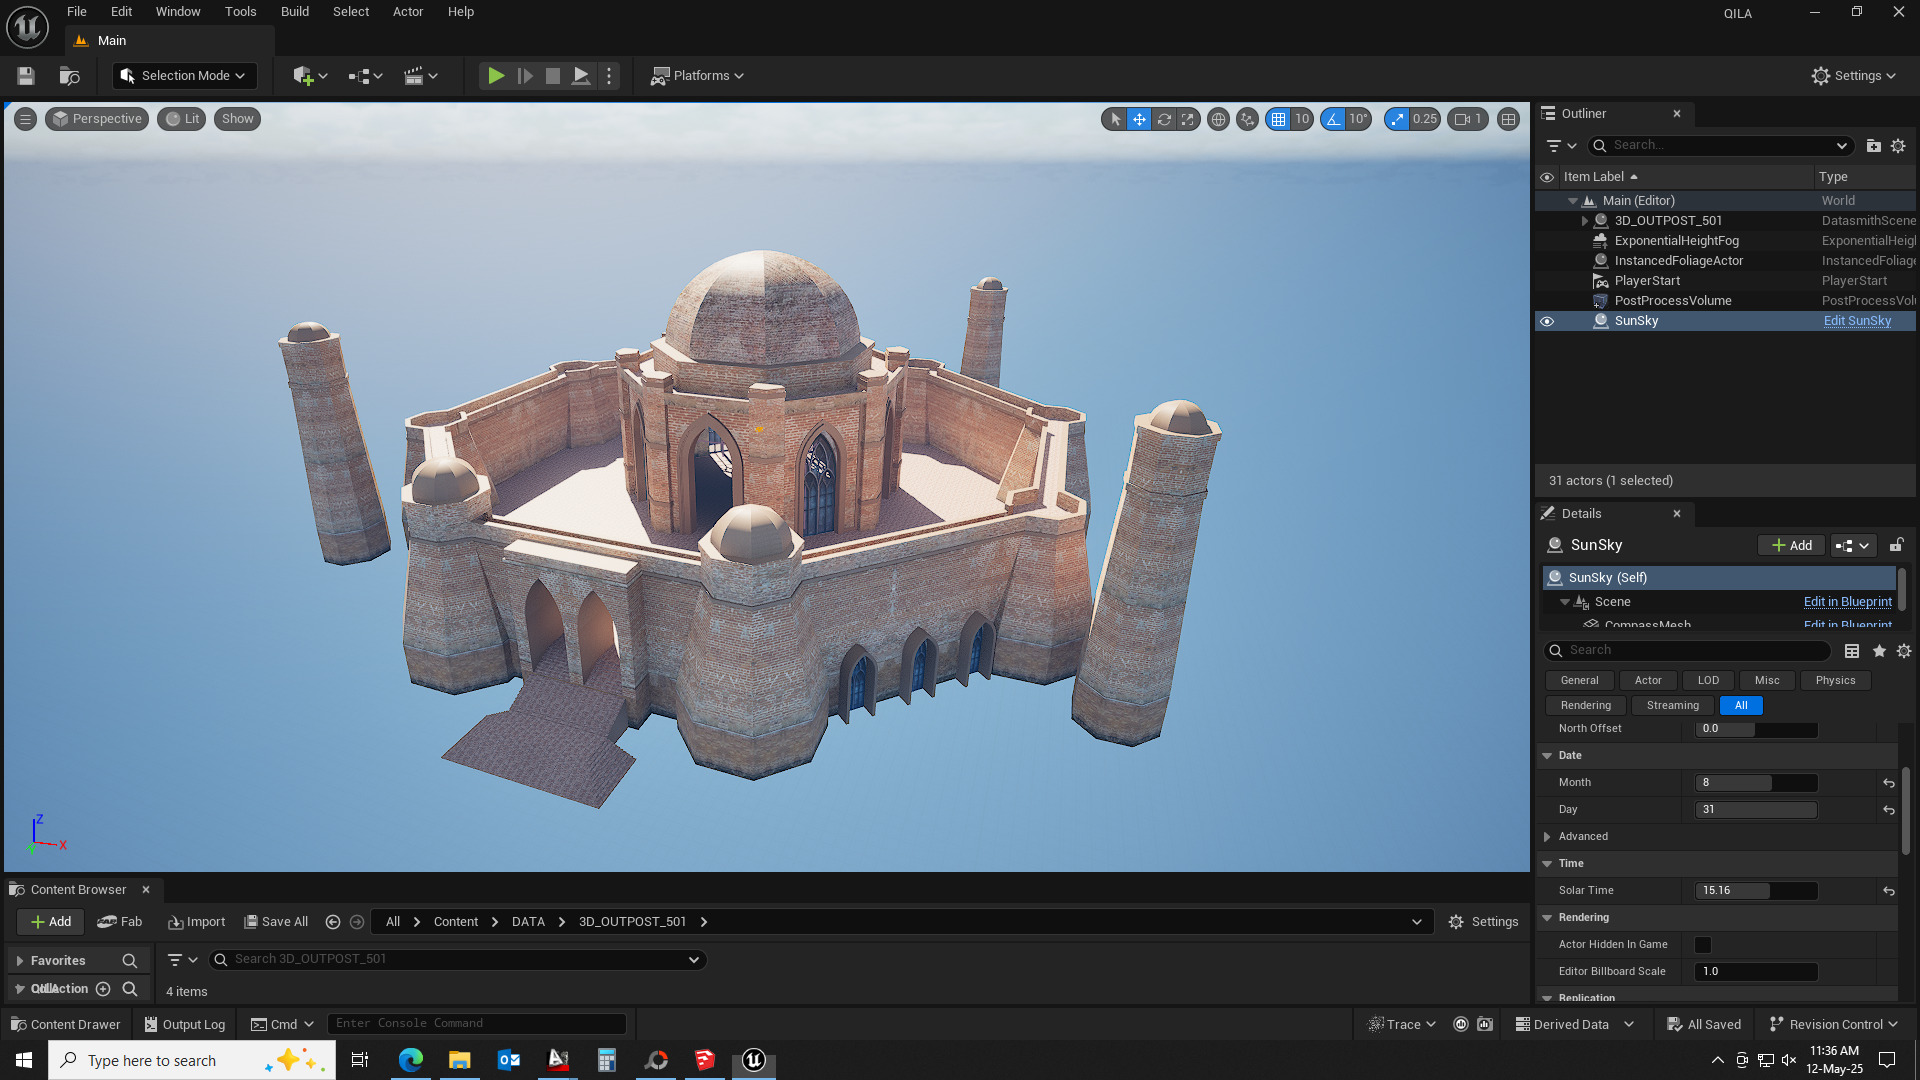This screenshot has height=1080, width=1920.
Task: Open Revision Control menu
Action: click(x=1833, y=1025)
